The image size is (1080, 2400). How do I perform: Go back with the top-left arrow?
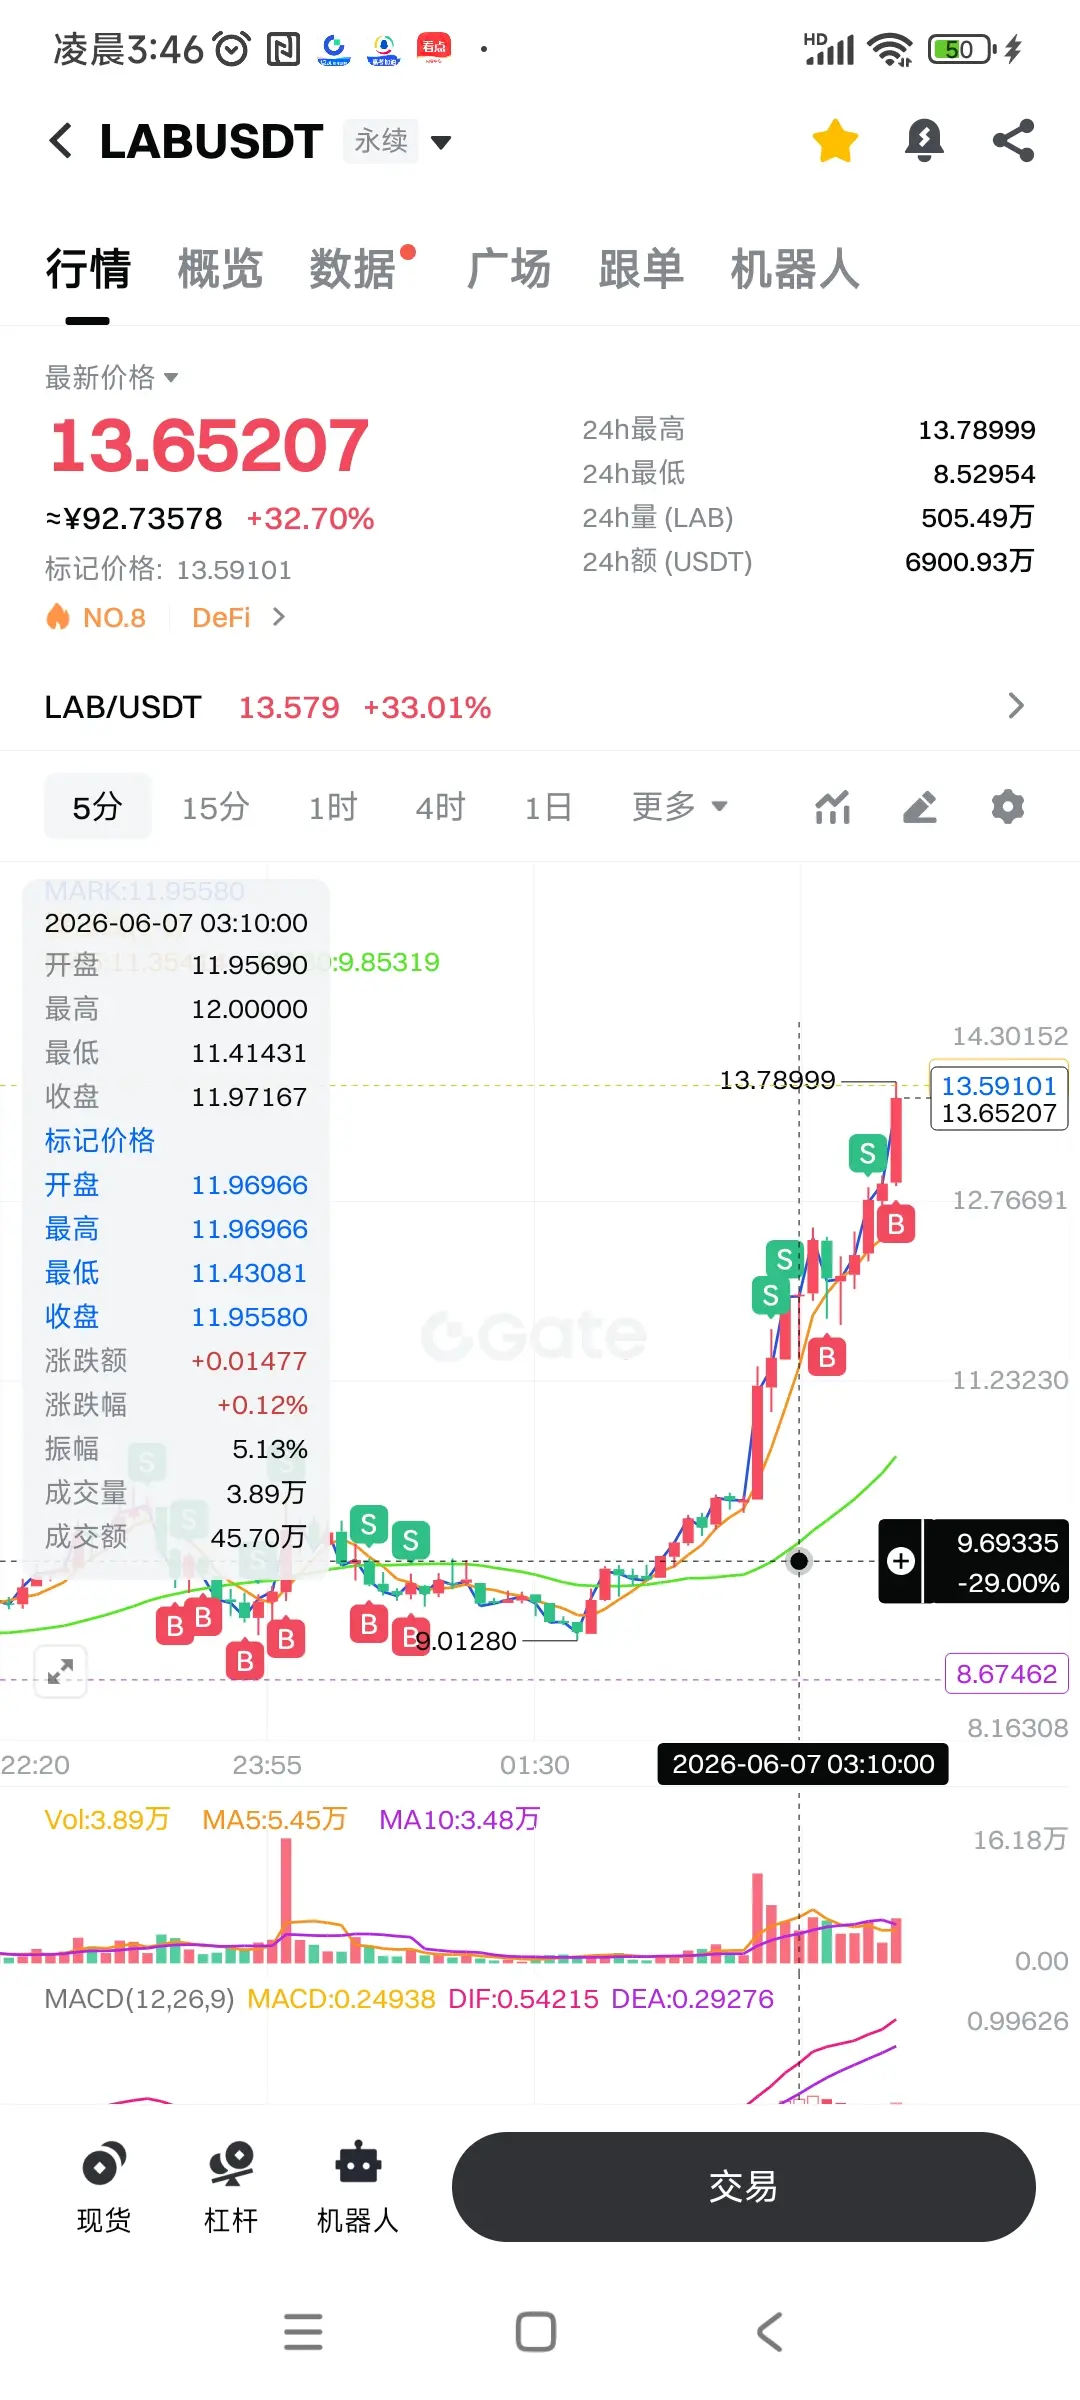61,141
